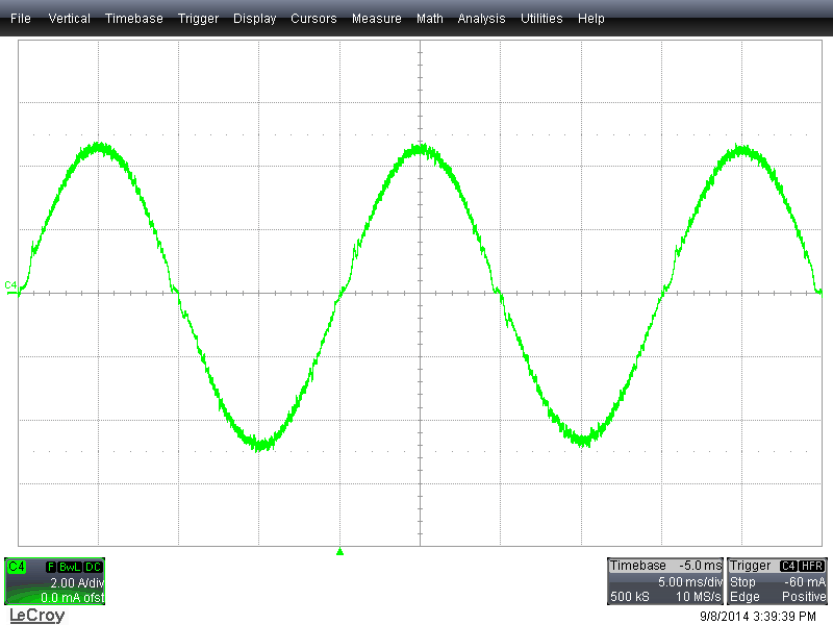This screenshot has width=833, height=625.
Task: Open the File menu
Action: (x=20, y=18)
